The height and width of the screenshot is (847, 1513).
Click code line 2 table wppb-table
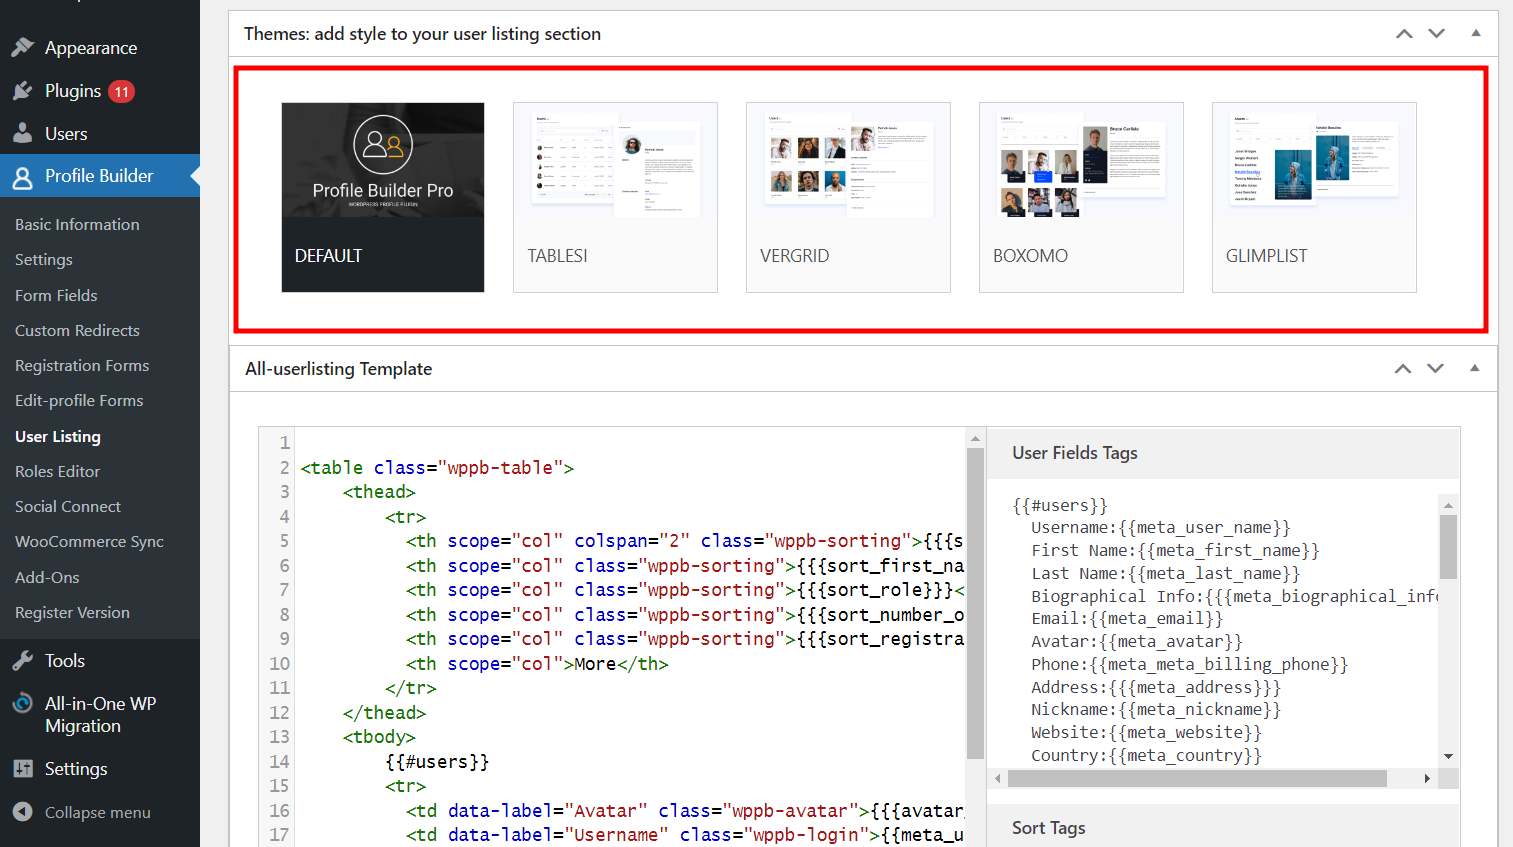pyautogui.click(x=437, y=467)
